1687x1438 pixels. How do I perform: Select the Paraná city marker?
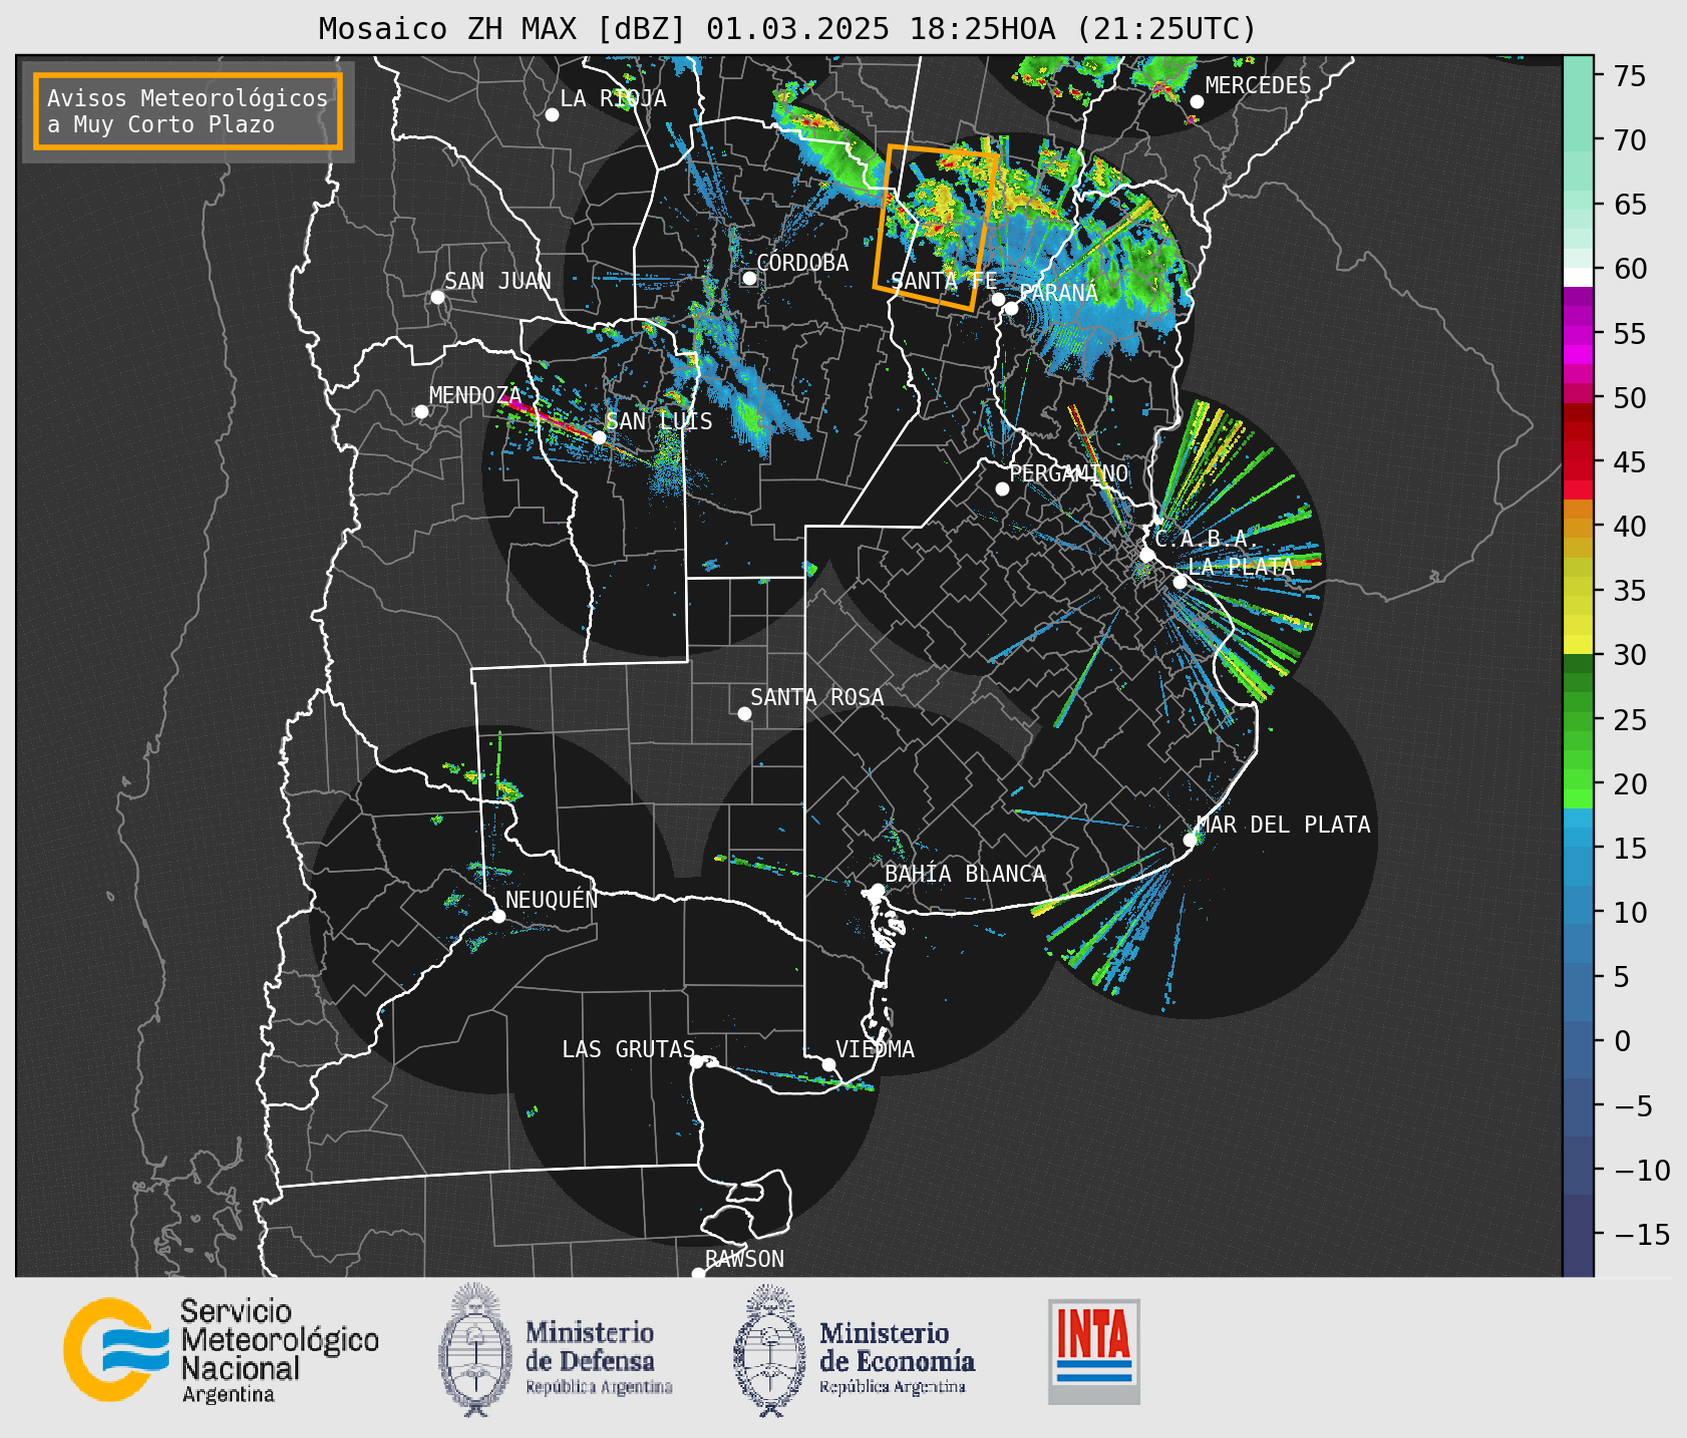(1012, 308)
